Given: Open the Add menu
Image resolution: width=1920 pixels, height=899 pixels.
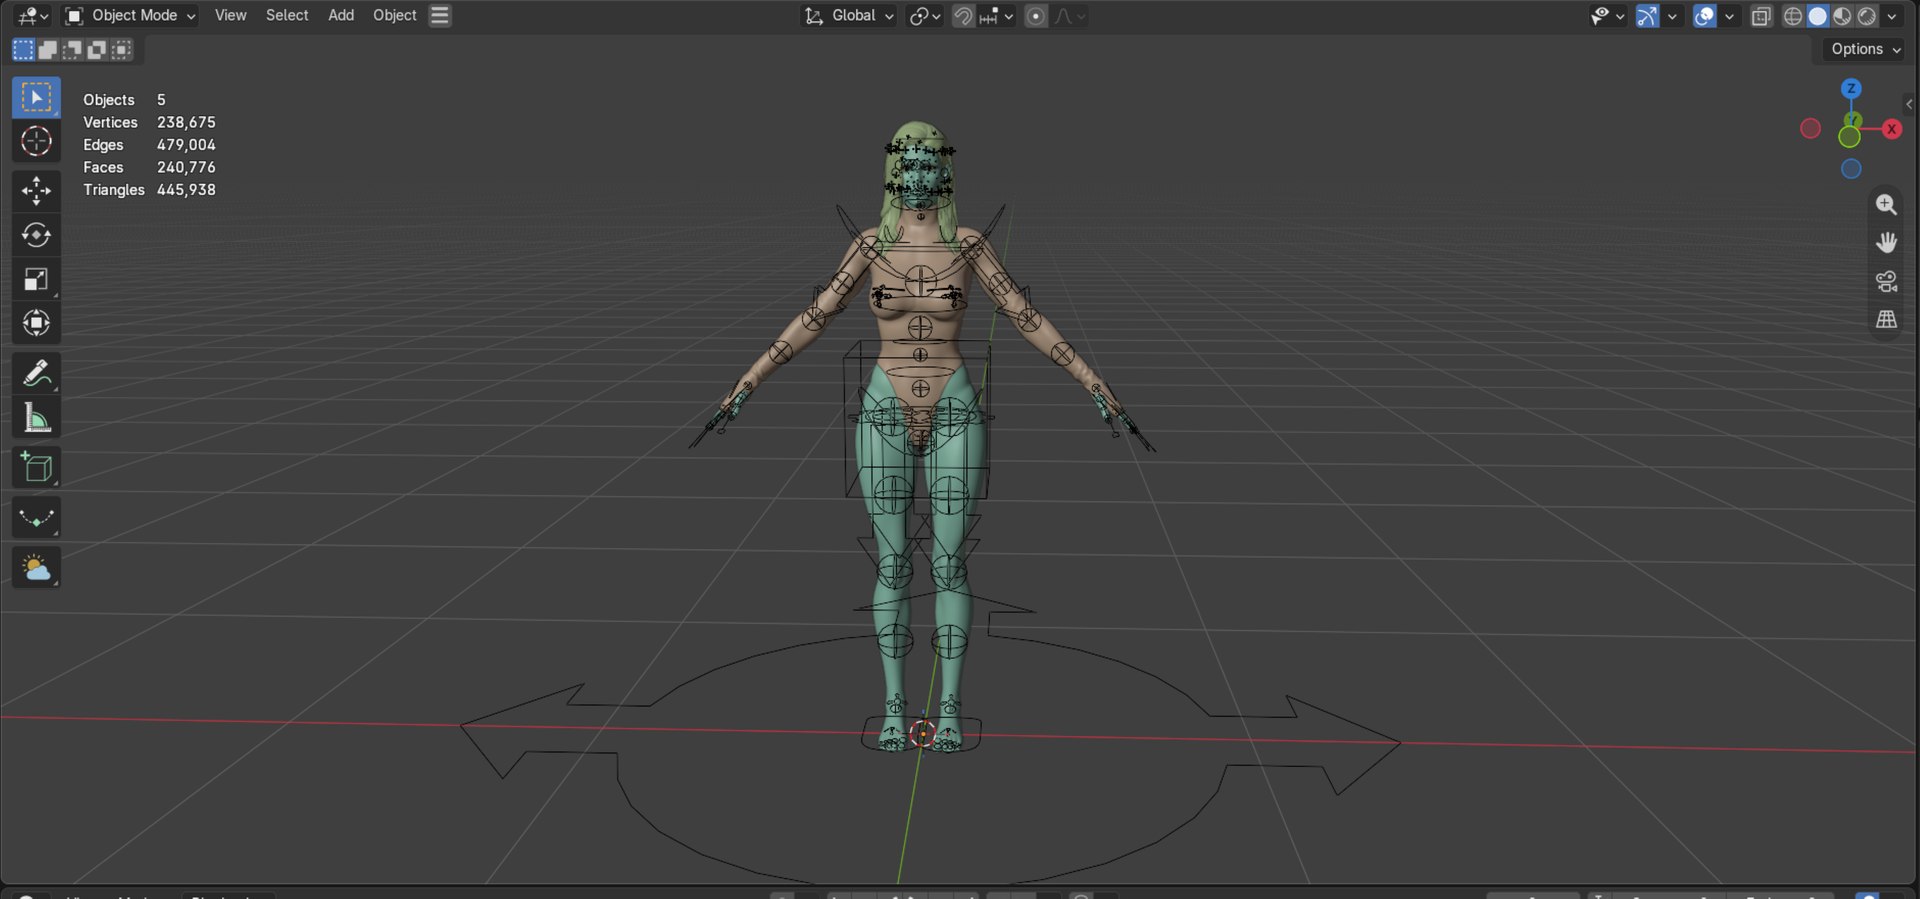Looking at the screenshot, I should 341,15.
